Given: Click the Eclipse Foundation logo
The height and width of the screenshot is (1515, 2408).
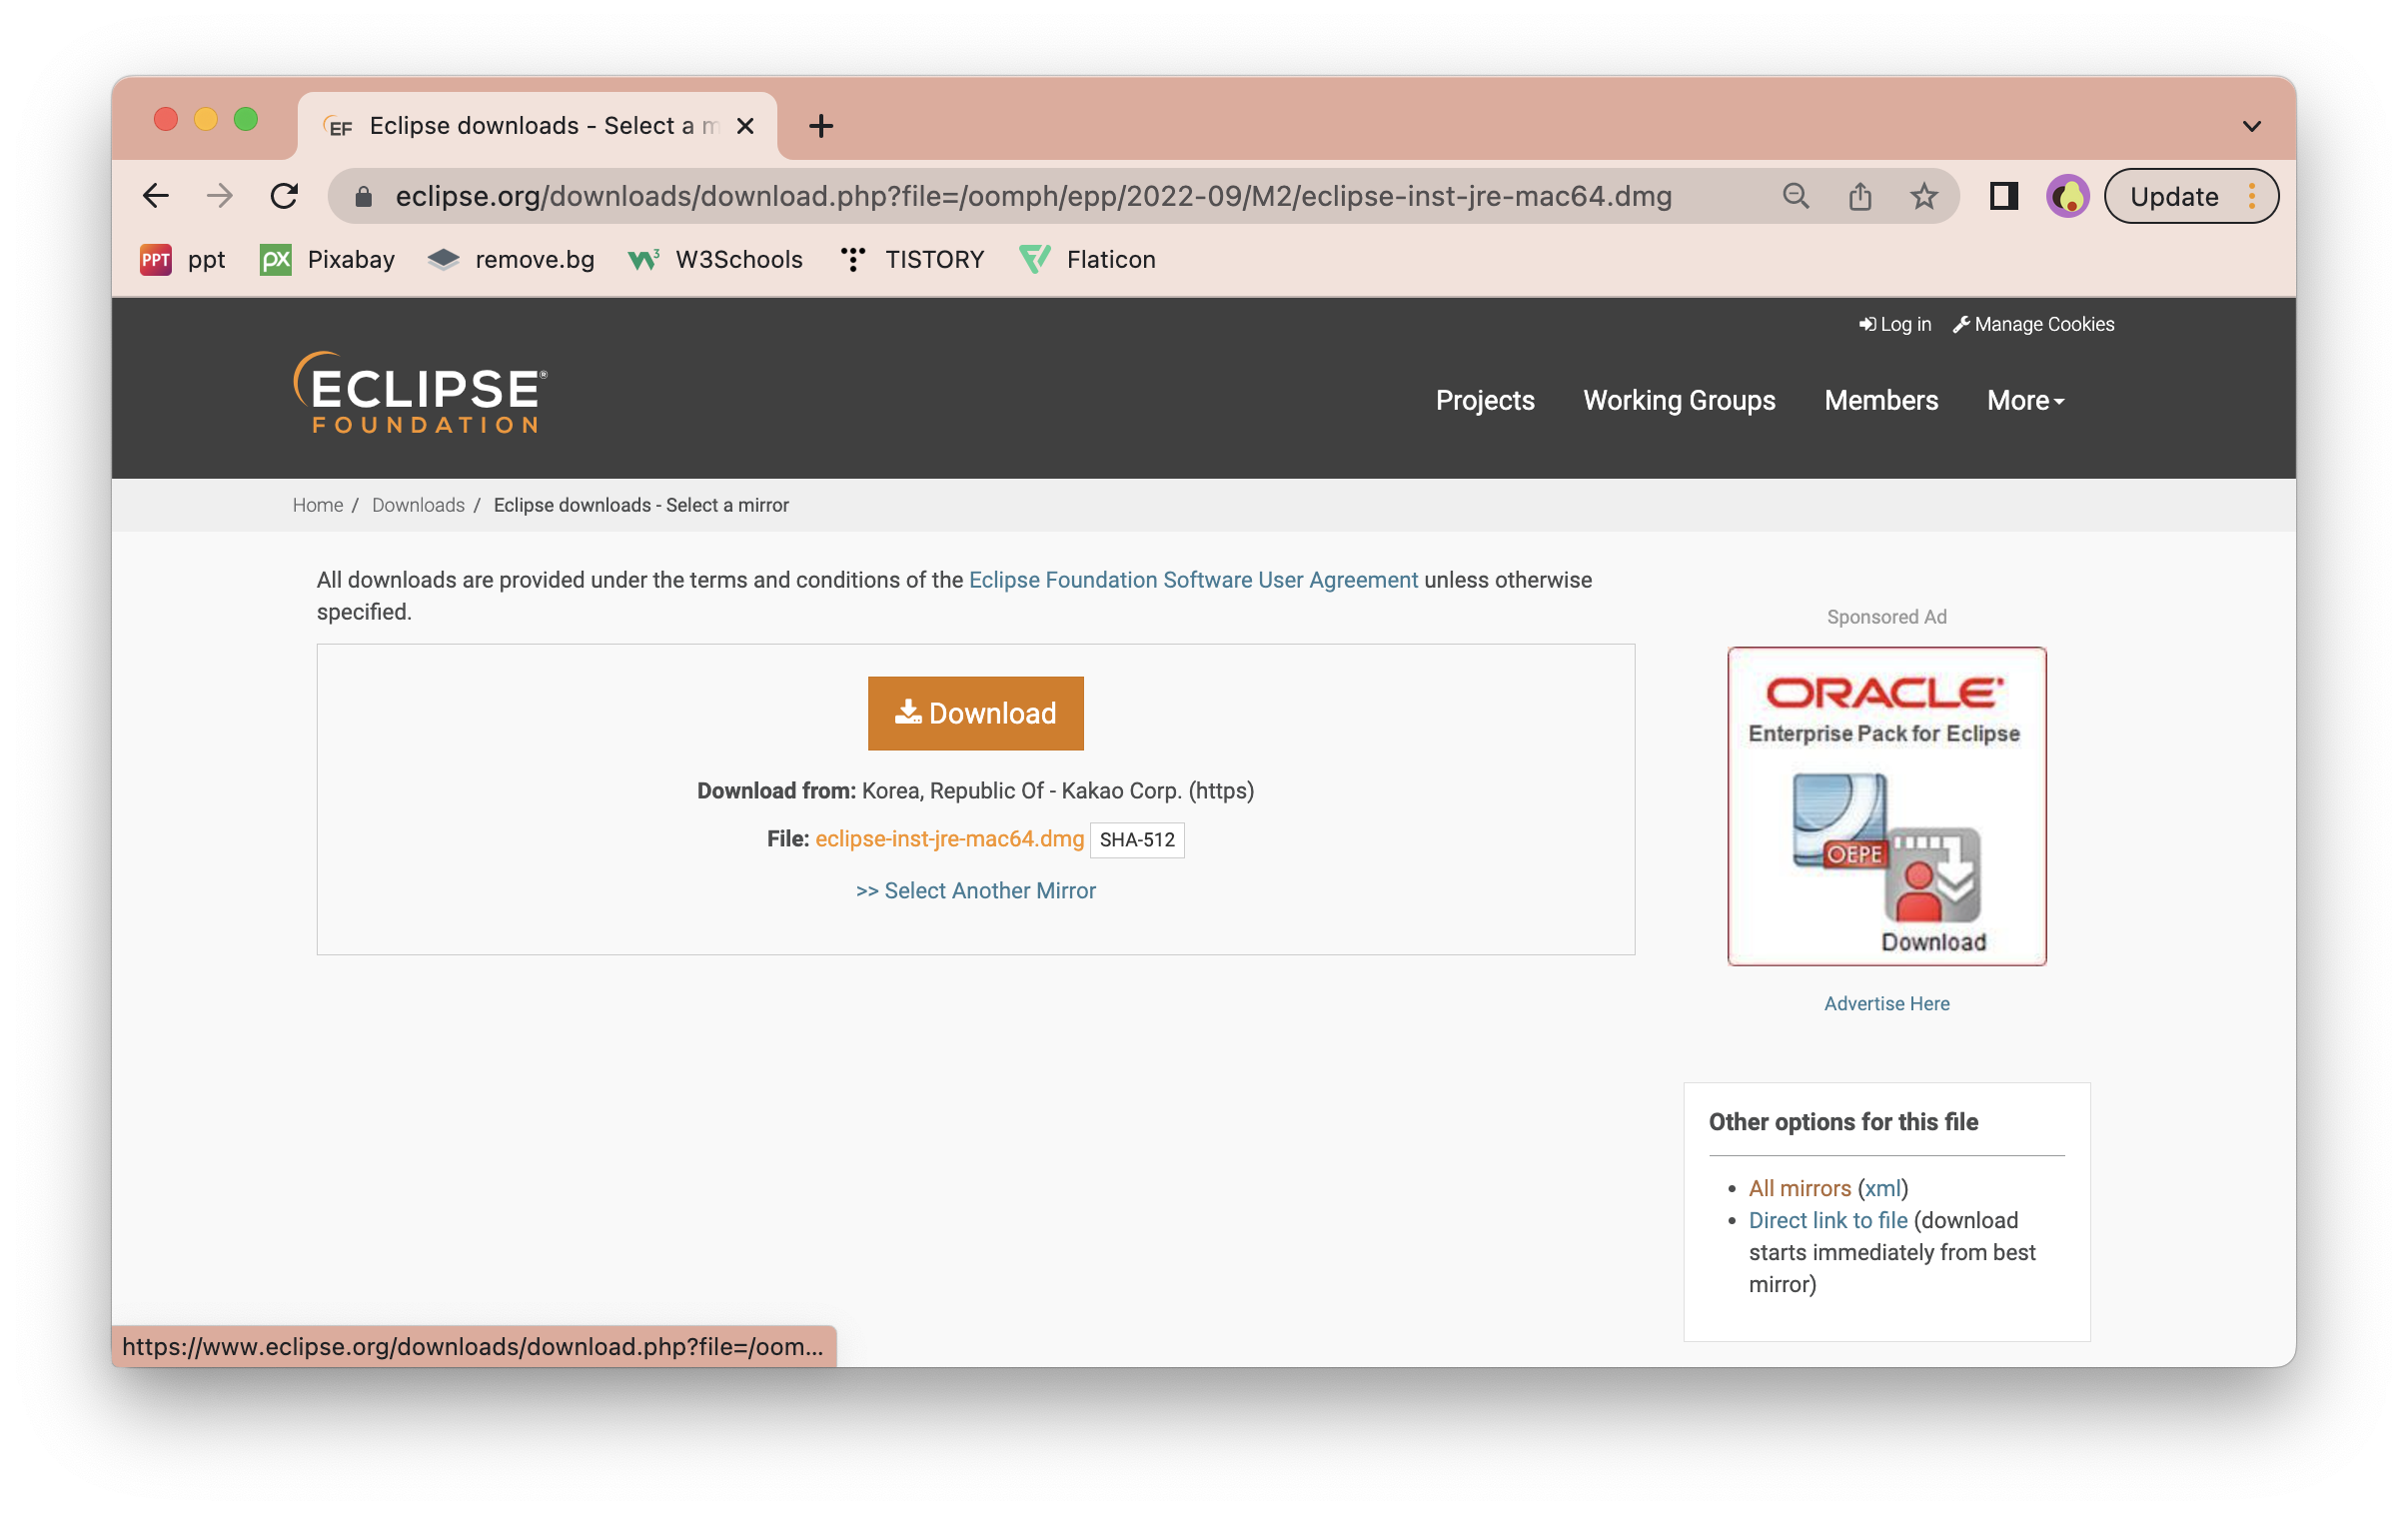Looking at the screenshot, I should (x=420, y=393).
